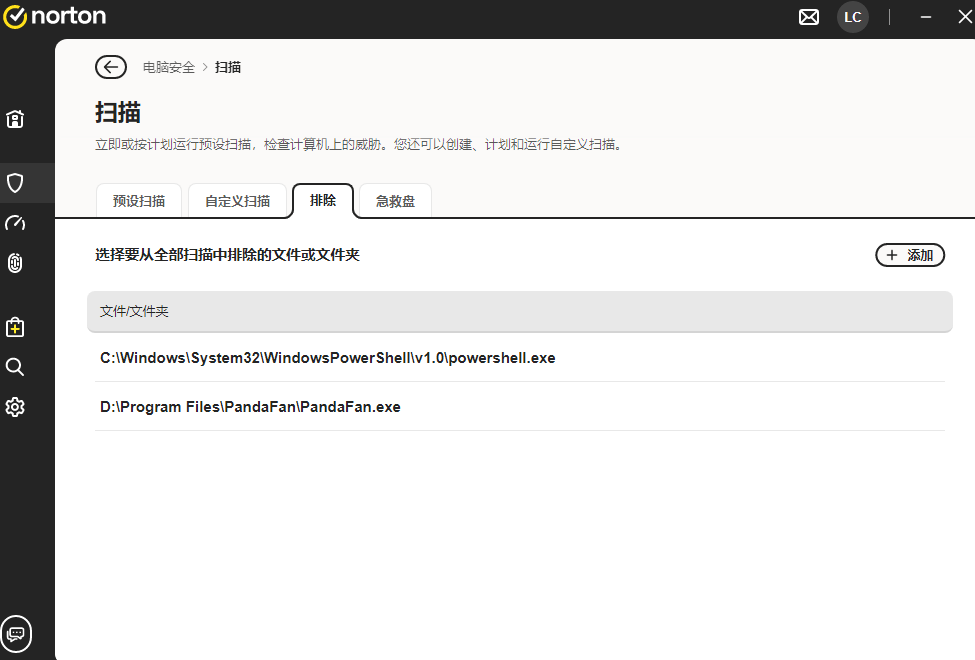Select the 排除 tab
Image resolution: width=975 pixels, height=660 pixels.
[323, 200]
